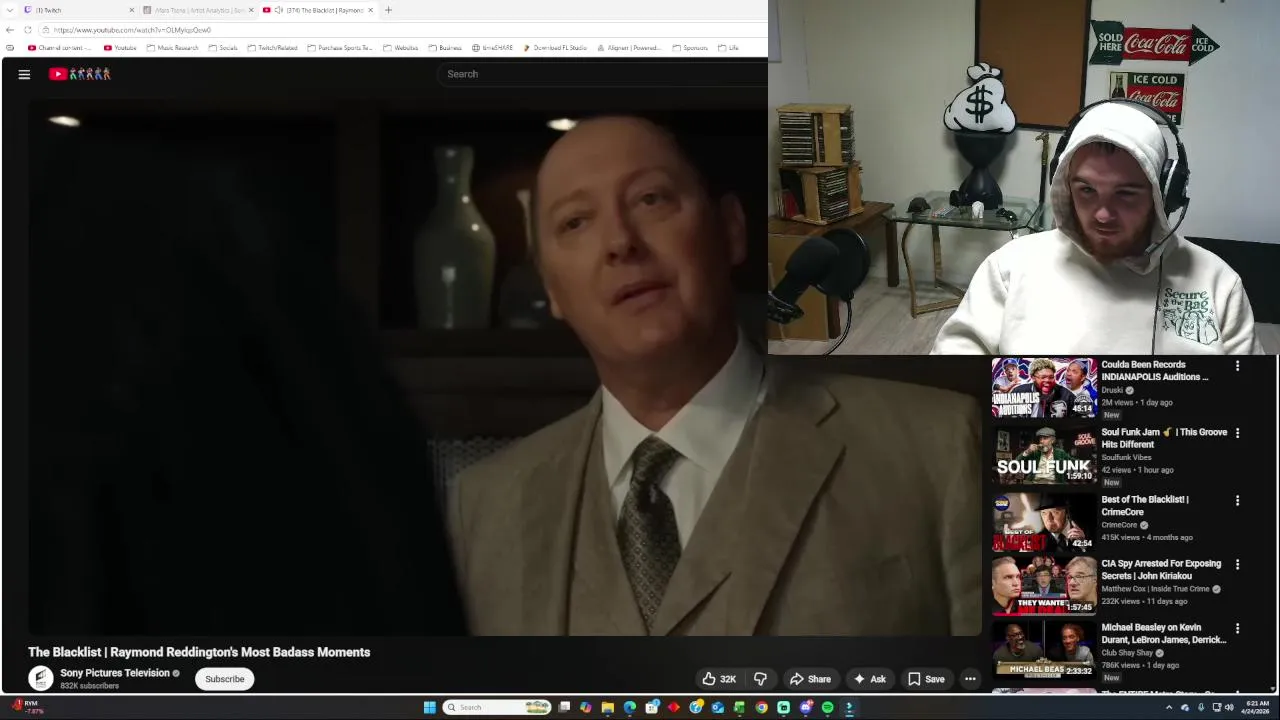Open the Windows Start button
The width and height of the screenshot is (1280, 720).
[x=429, y=708]
